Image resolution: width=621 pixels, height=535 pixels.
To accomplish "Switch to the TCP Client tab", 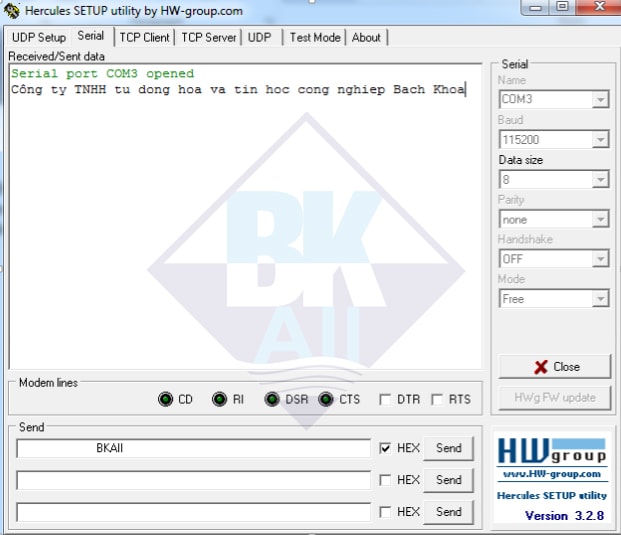I will tap(145, 38).
